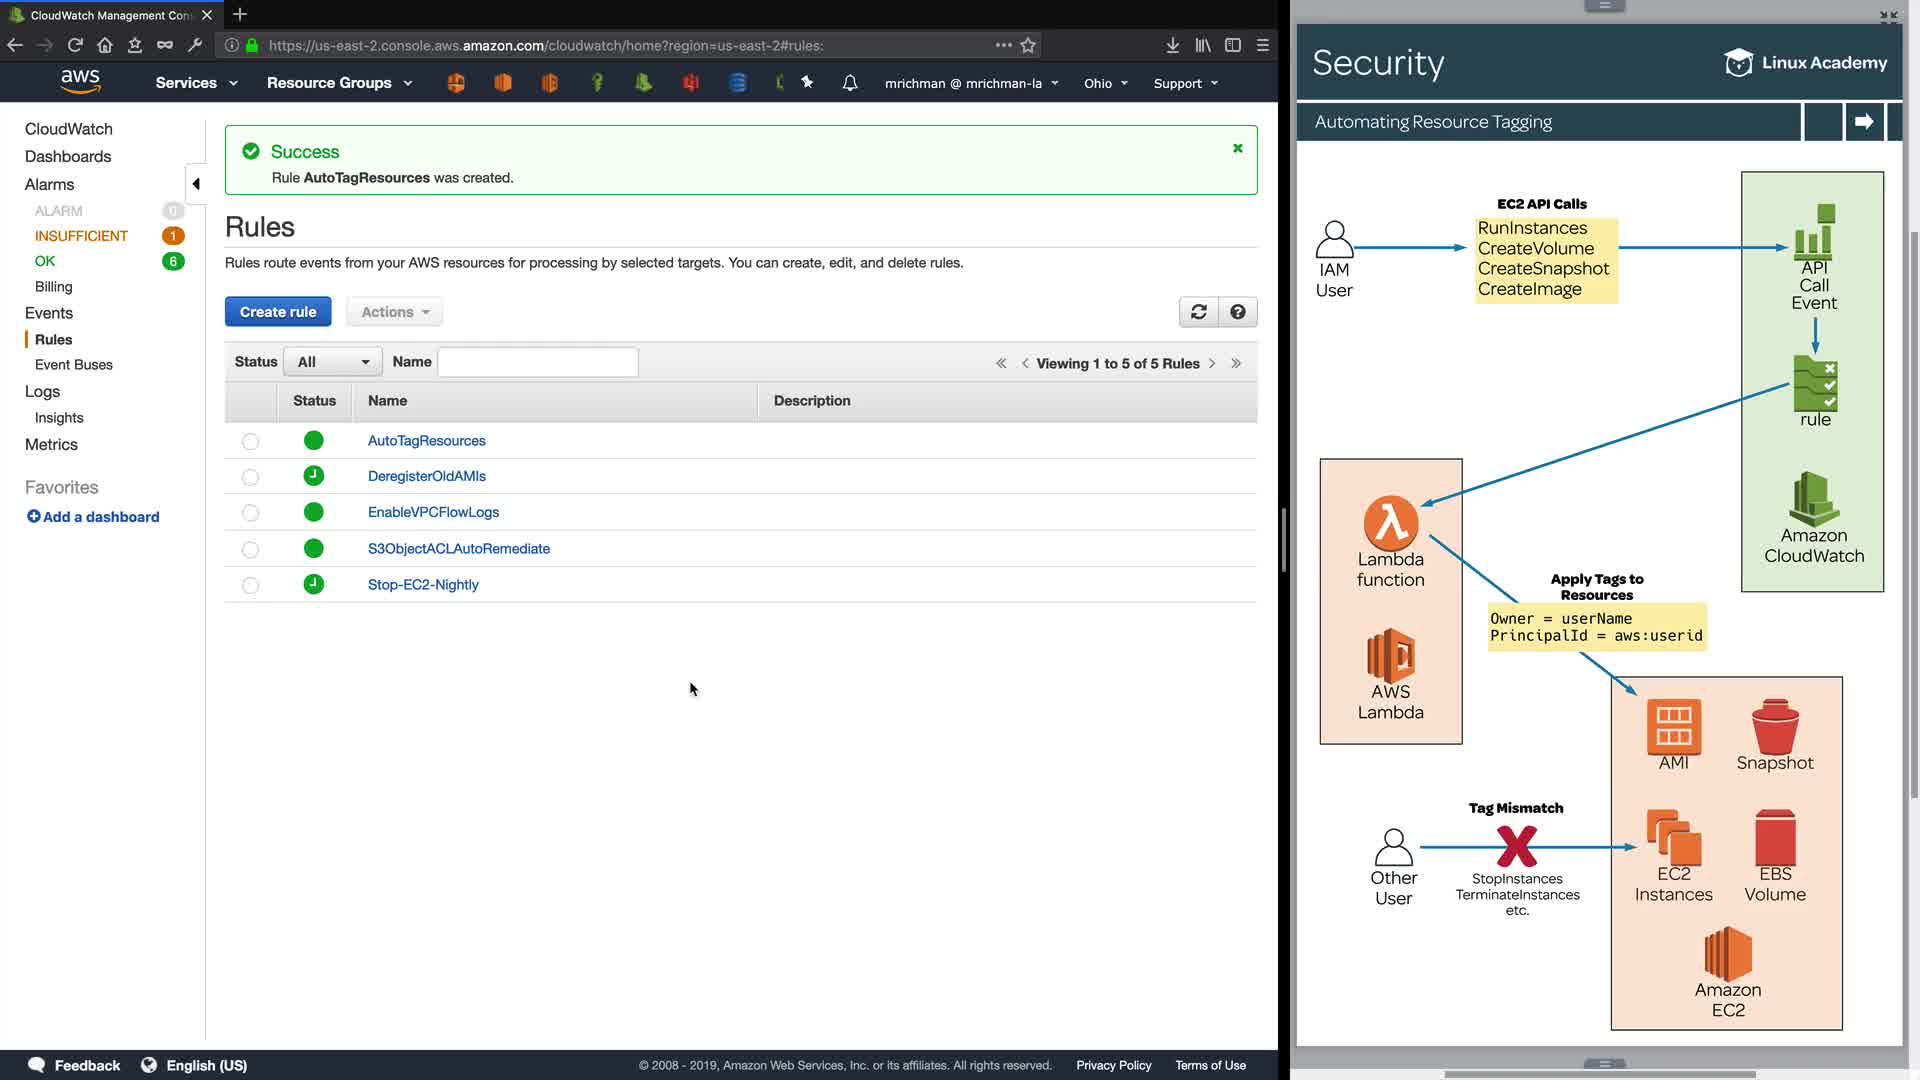The width and height of the screenshot is (1920, 1080).
Task: Open the Status filter All dropdown
Action: point(332,362)
